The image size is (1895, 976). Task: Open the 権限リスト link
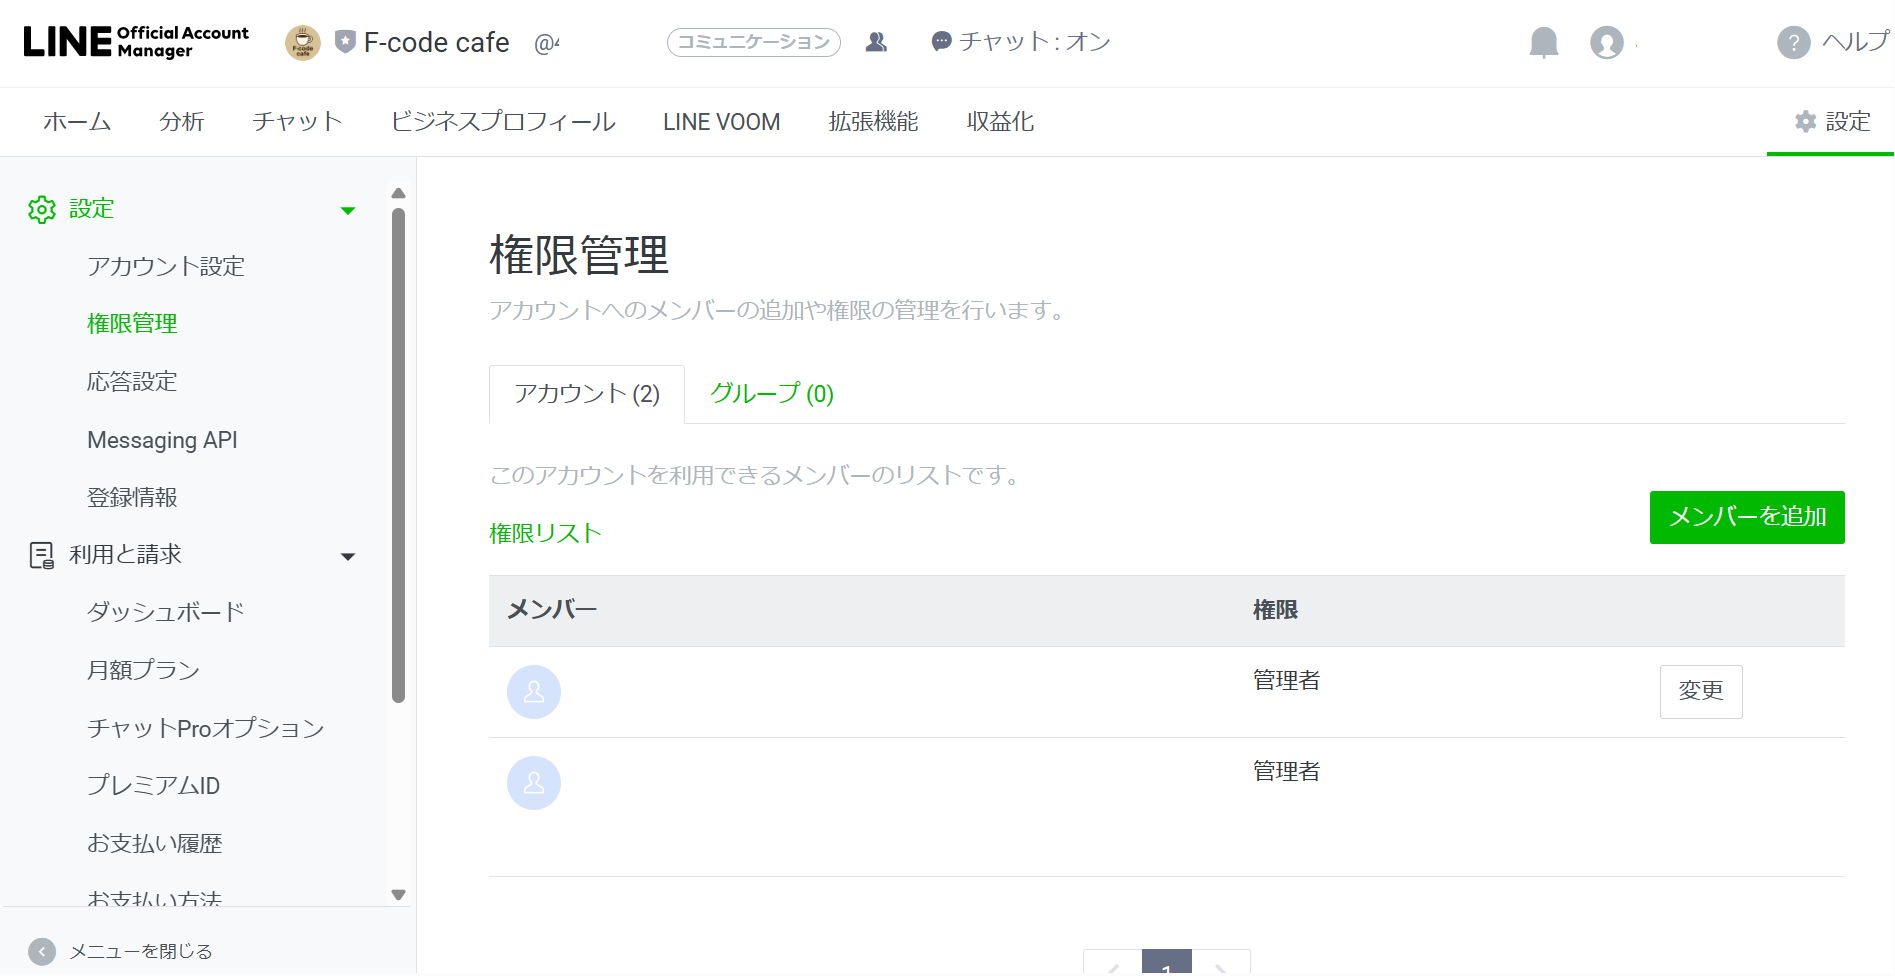coord(545,534)
